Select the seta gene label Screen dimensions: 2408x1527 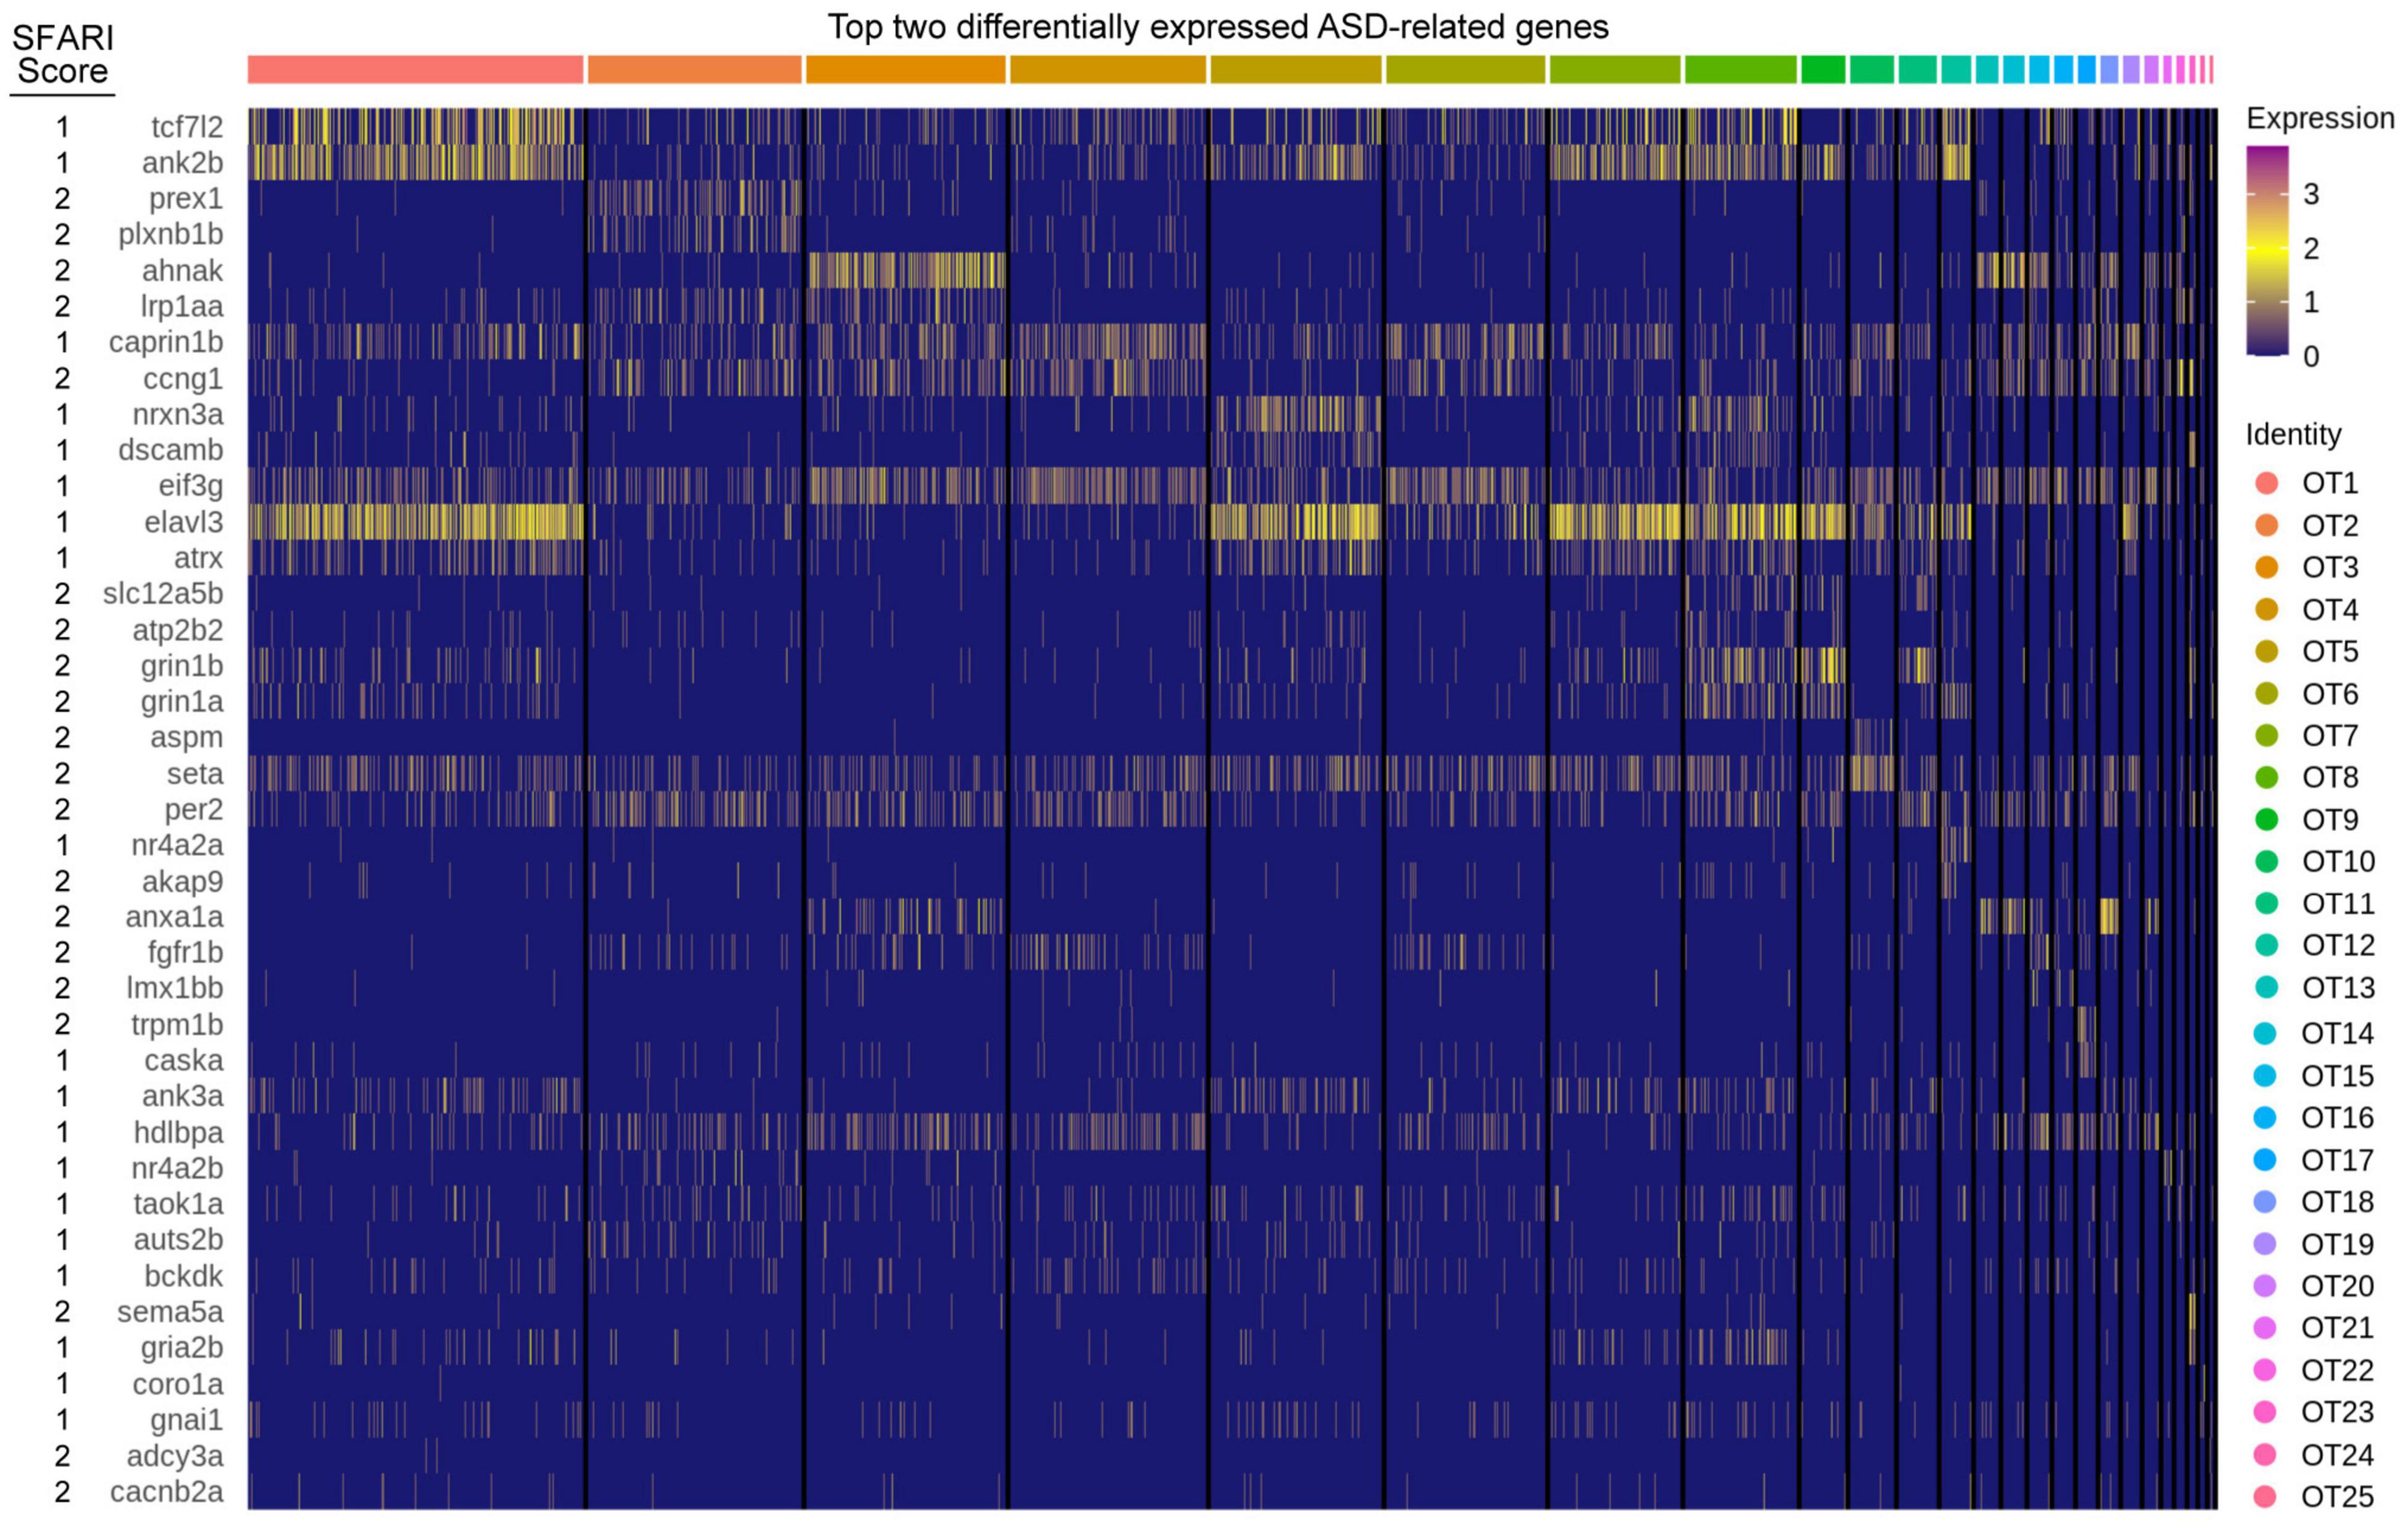click(195, 773)
